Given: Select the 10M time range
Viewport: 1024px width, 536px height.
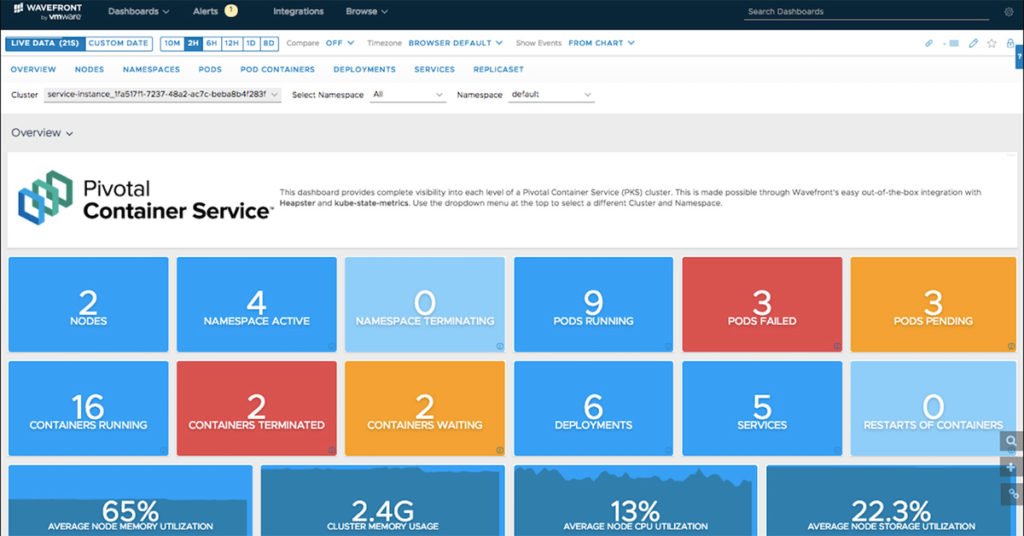Looking at the screenshot, I should pos(172,43).
